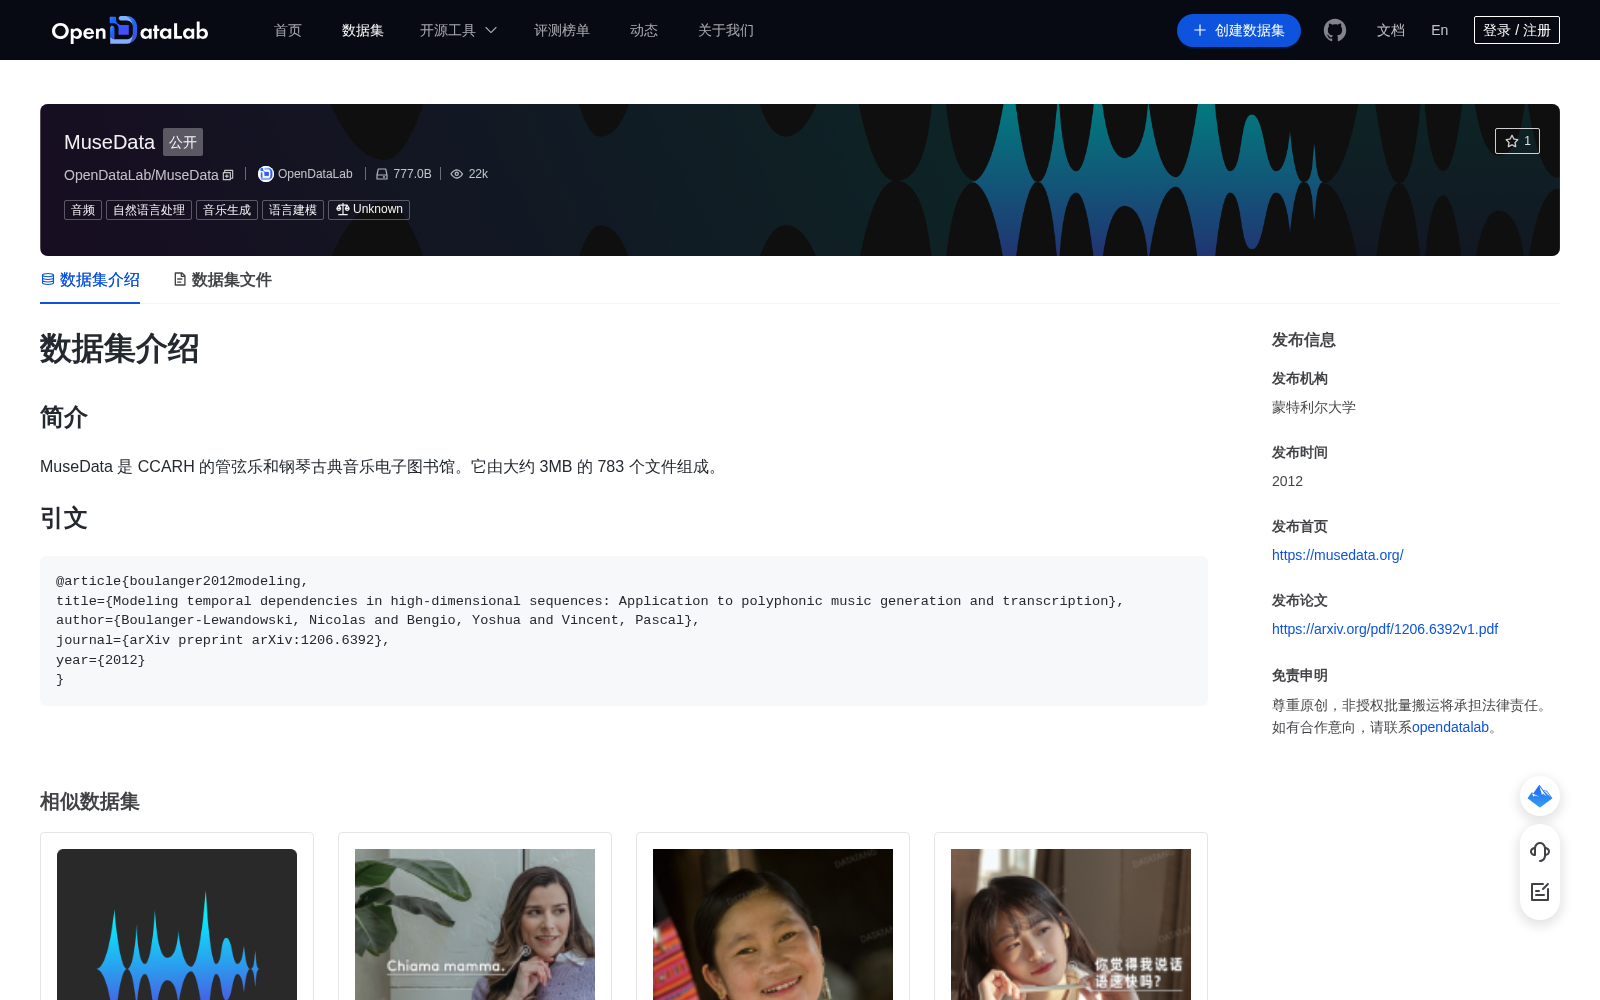Select the 自然语言处理 tag
Screen dimensions: 1600x1000
point(149,210)
